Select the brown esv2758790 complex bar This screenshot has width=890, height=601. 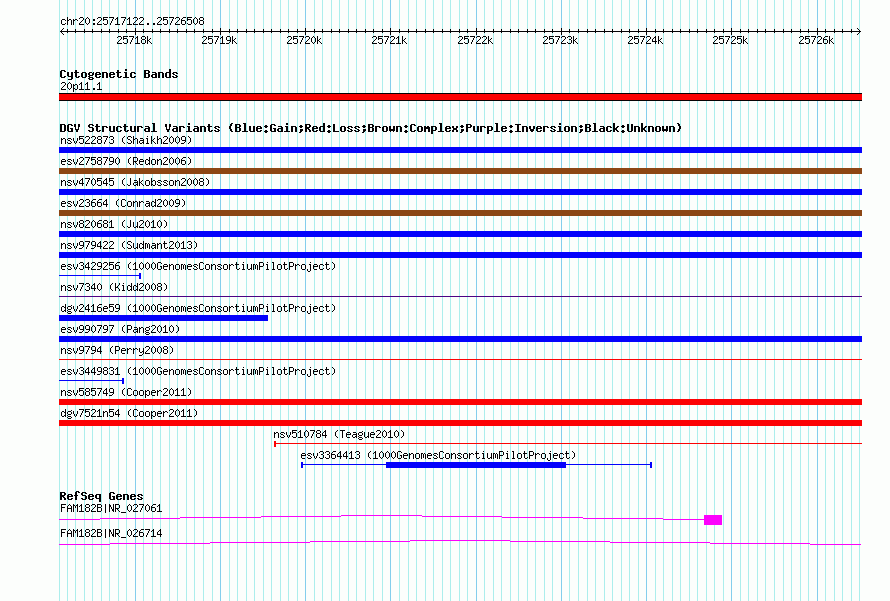point(460,171)
